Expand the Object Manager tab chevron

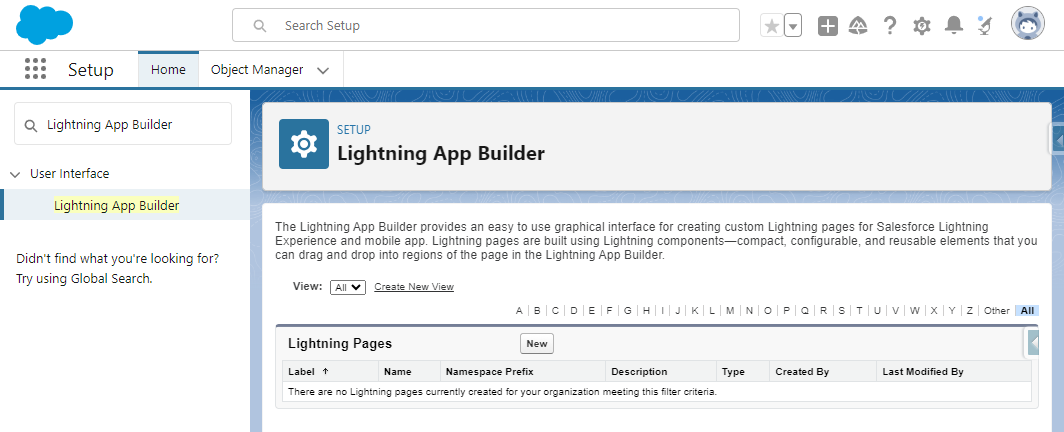(x=324, y=71)
